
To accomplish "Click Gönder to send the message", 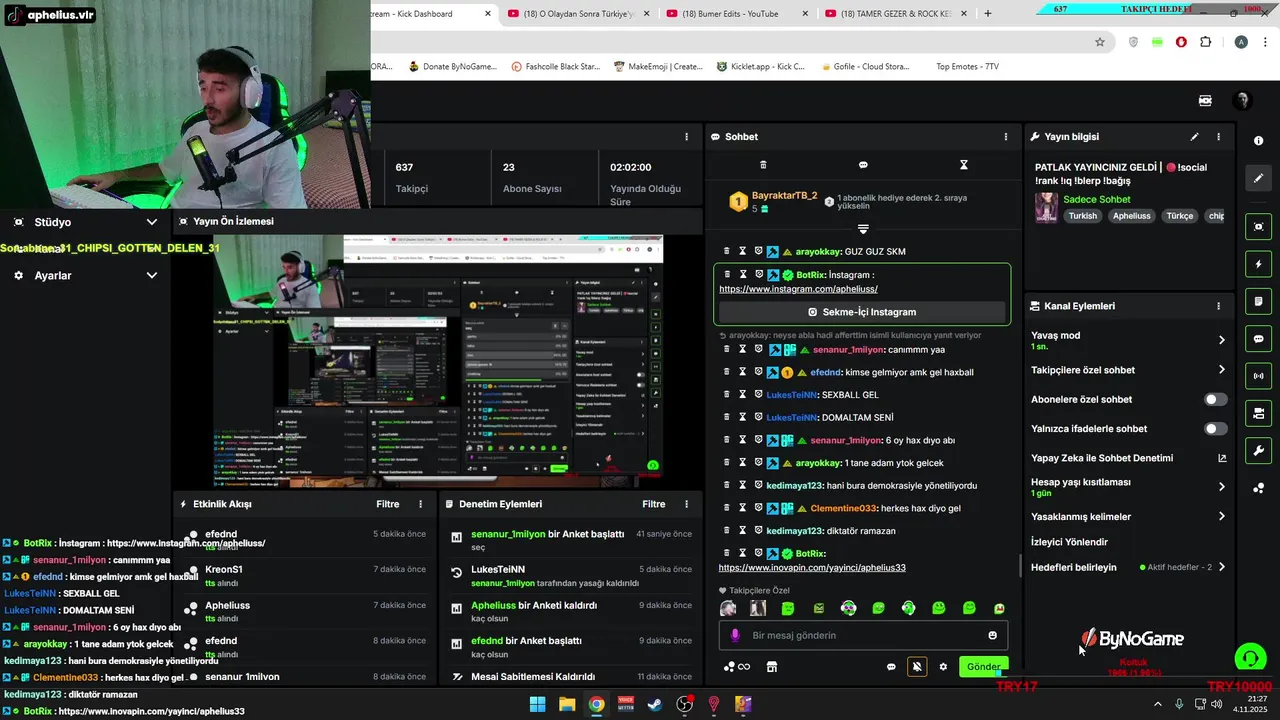I will [x=983, y=667].
